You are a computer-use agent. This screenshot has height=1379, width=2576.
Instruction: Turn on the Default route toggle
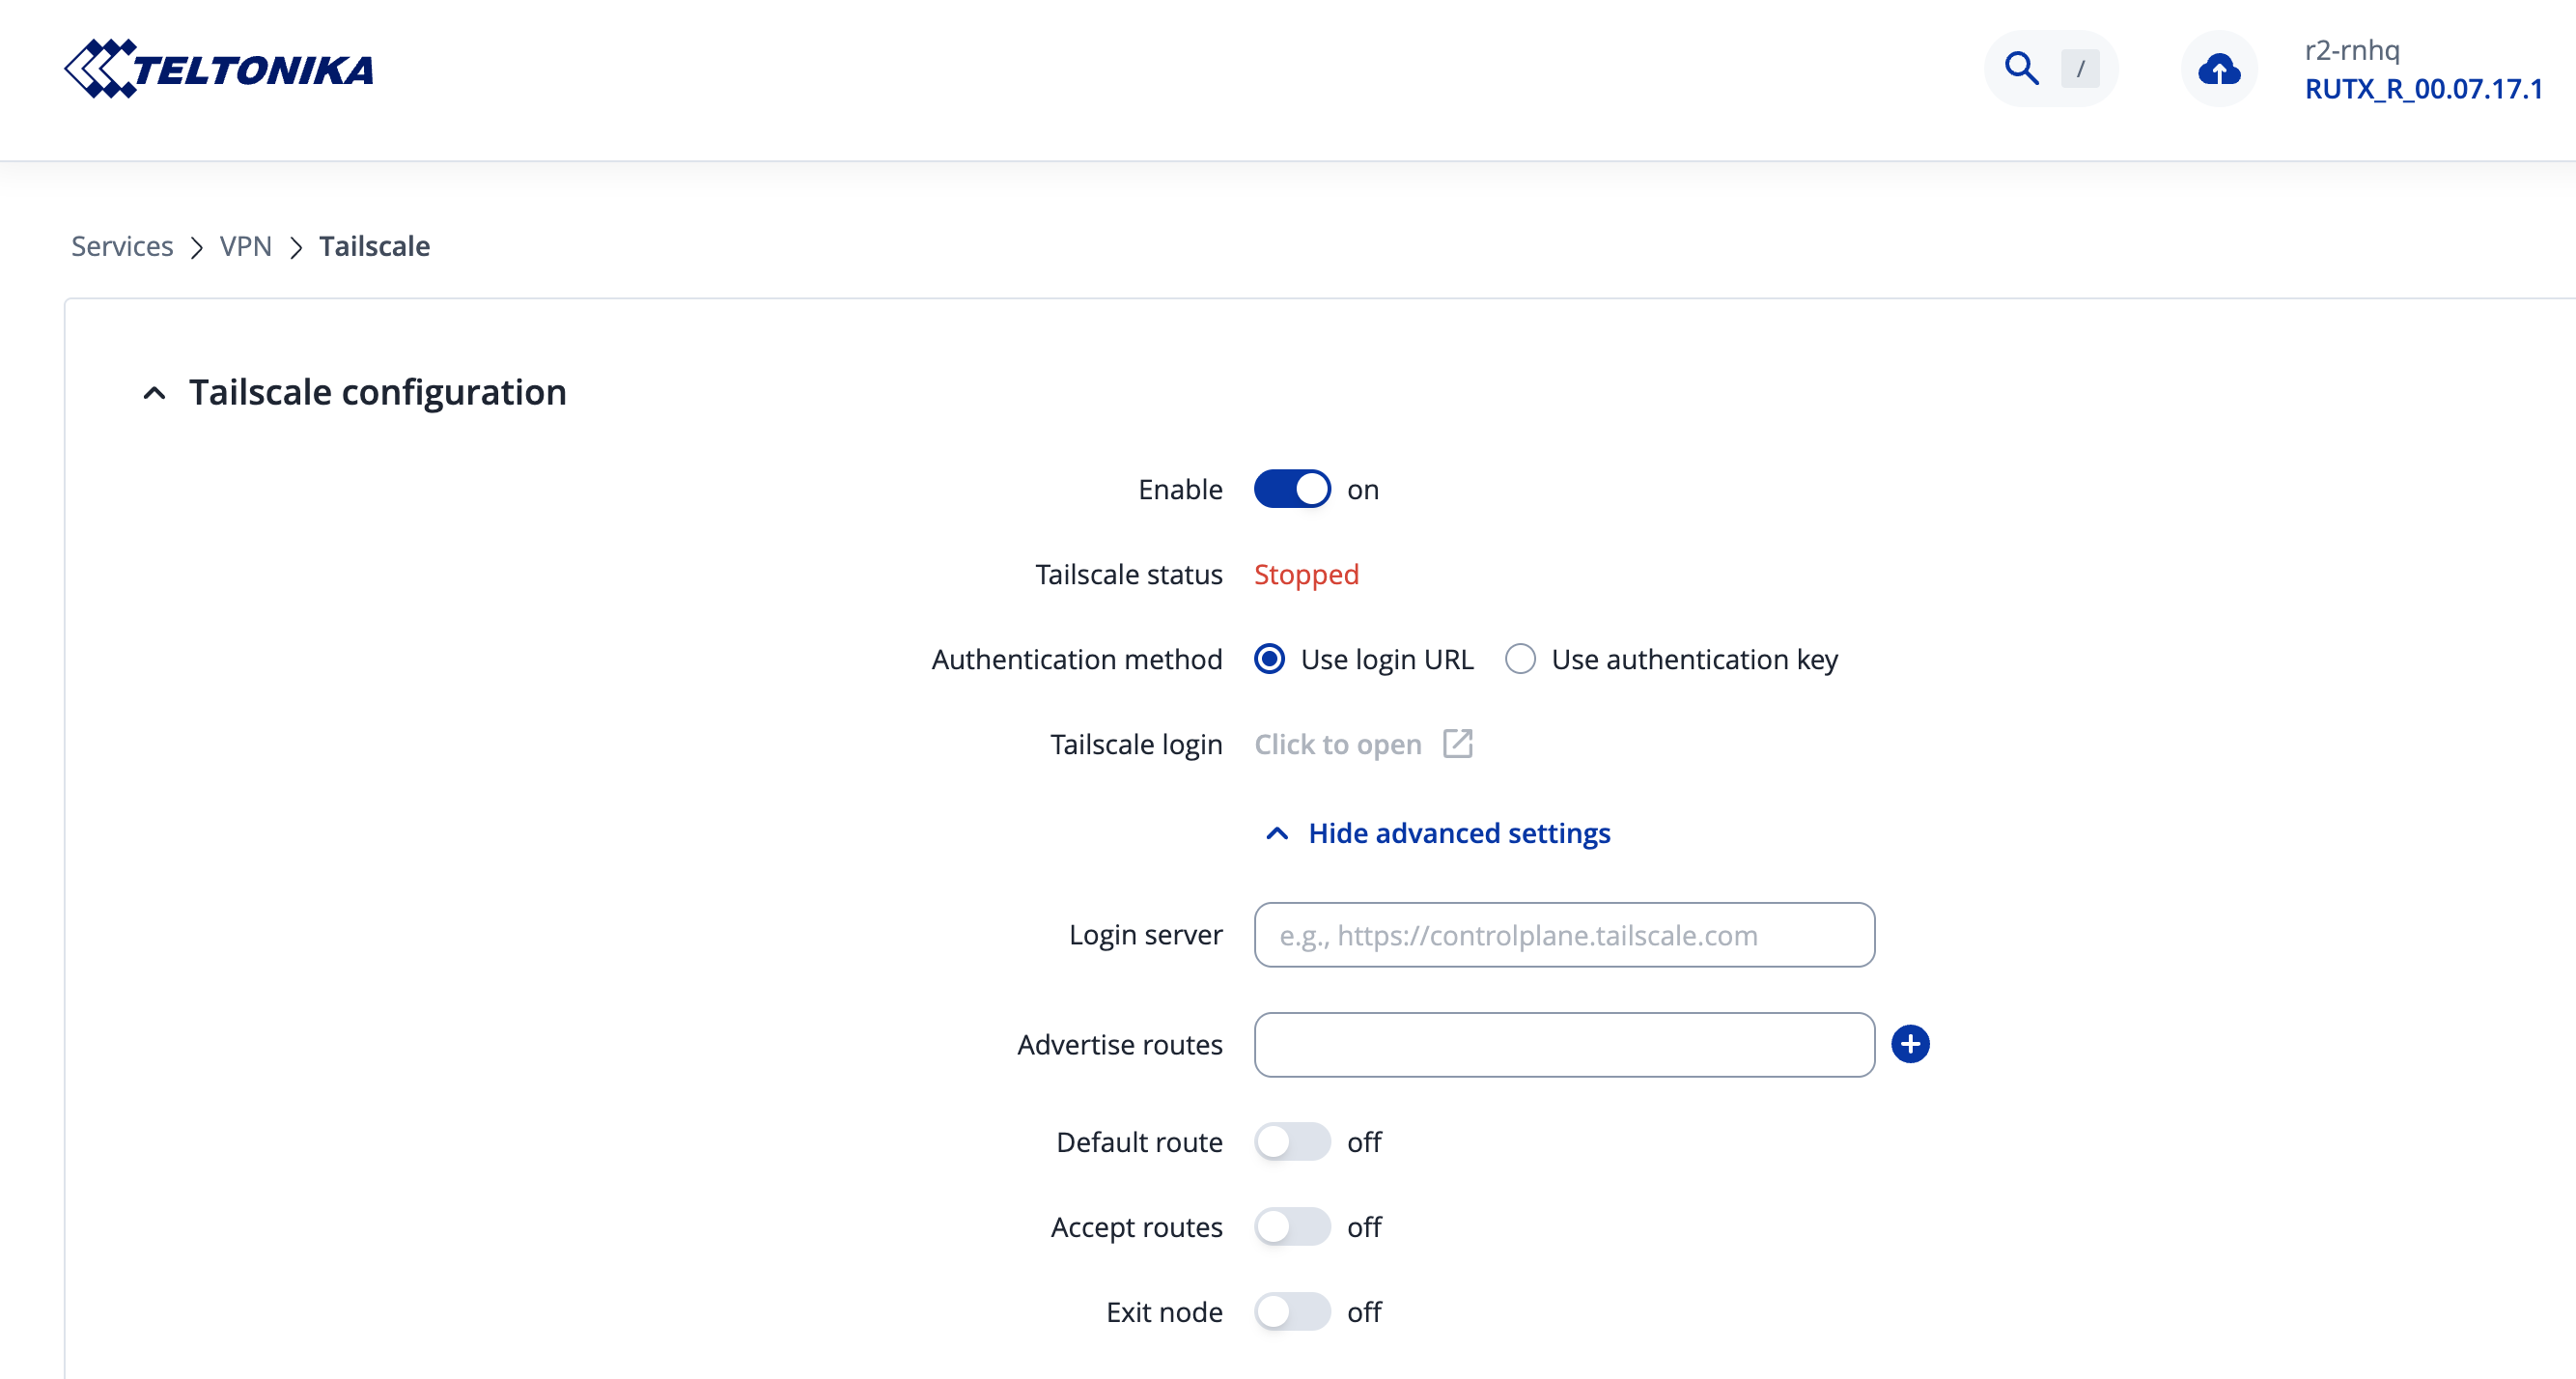1291,1142
